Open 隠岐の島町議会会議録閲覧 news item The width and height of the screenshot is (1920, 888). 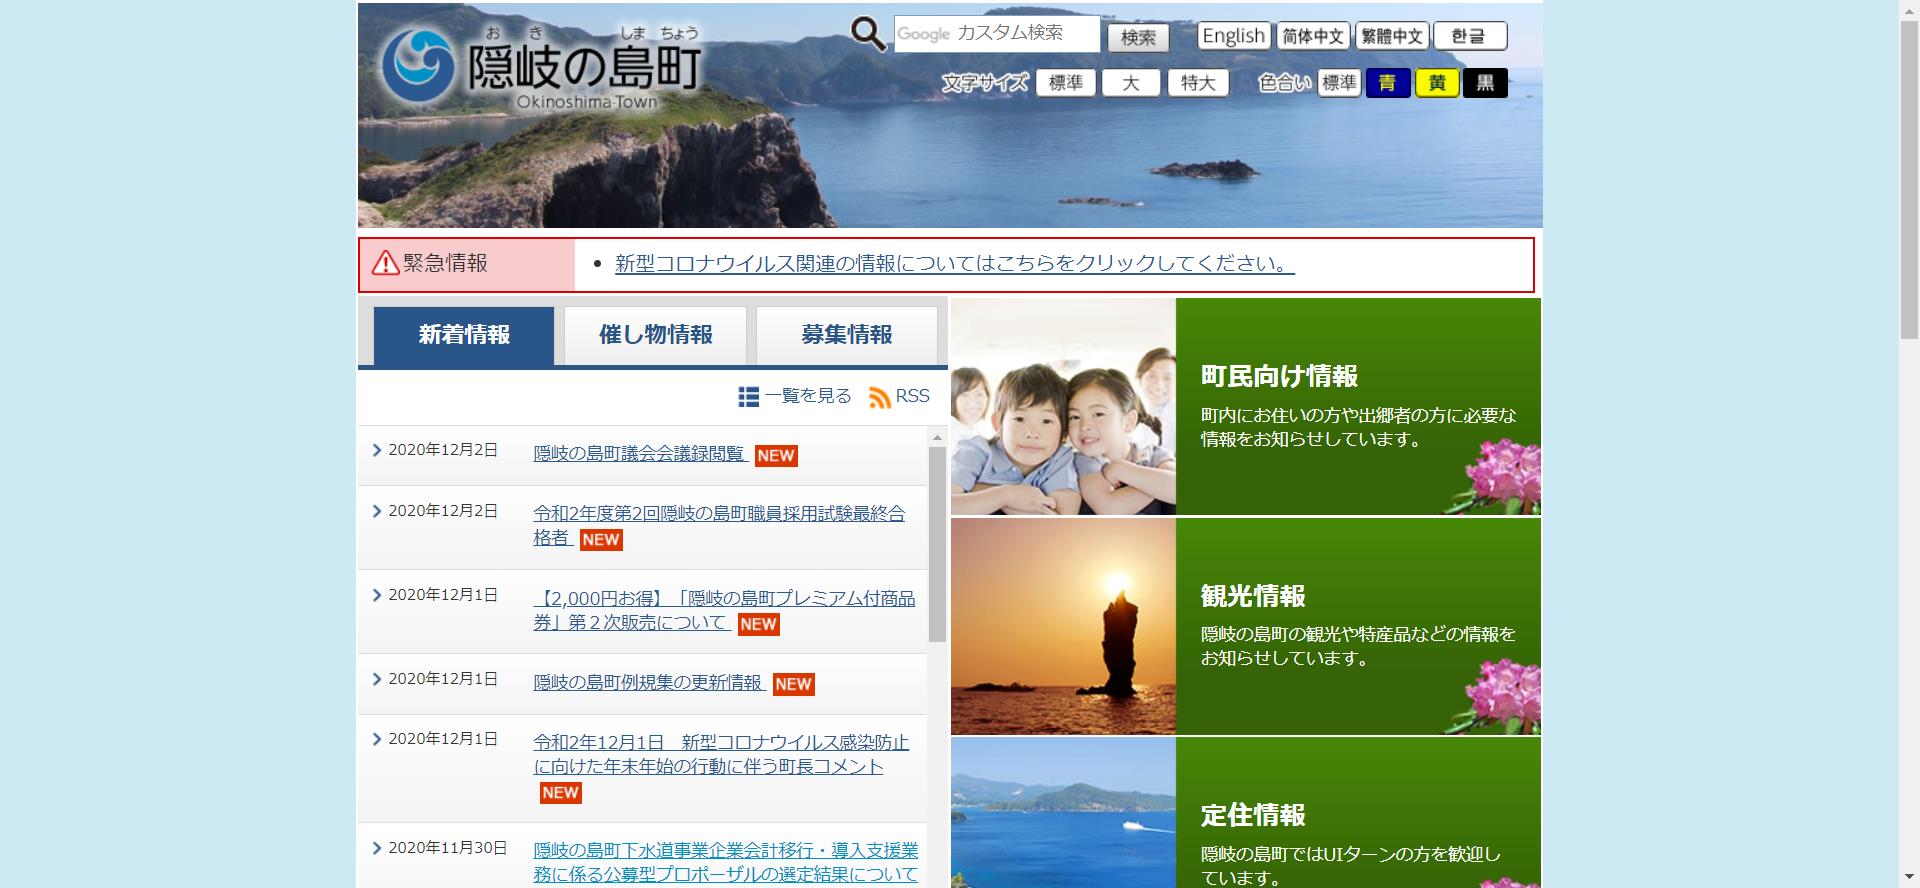click(x=639, y=454)
